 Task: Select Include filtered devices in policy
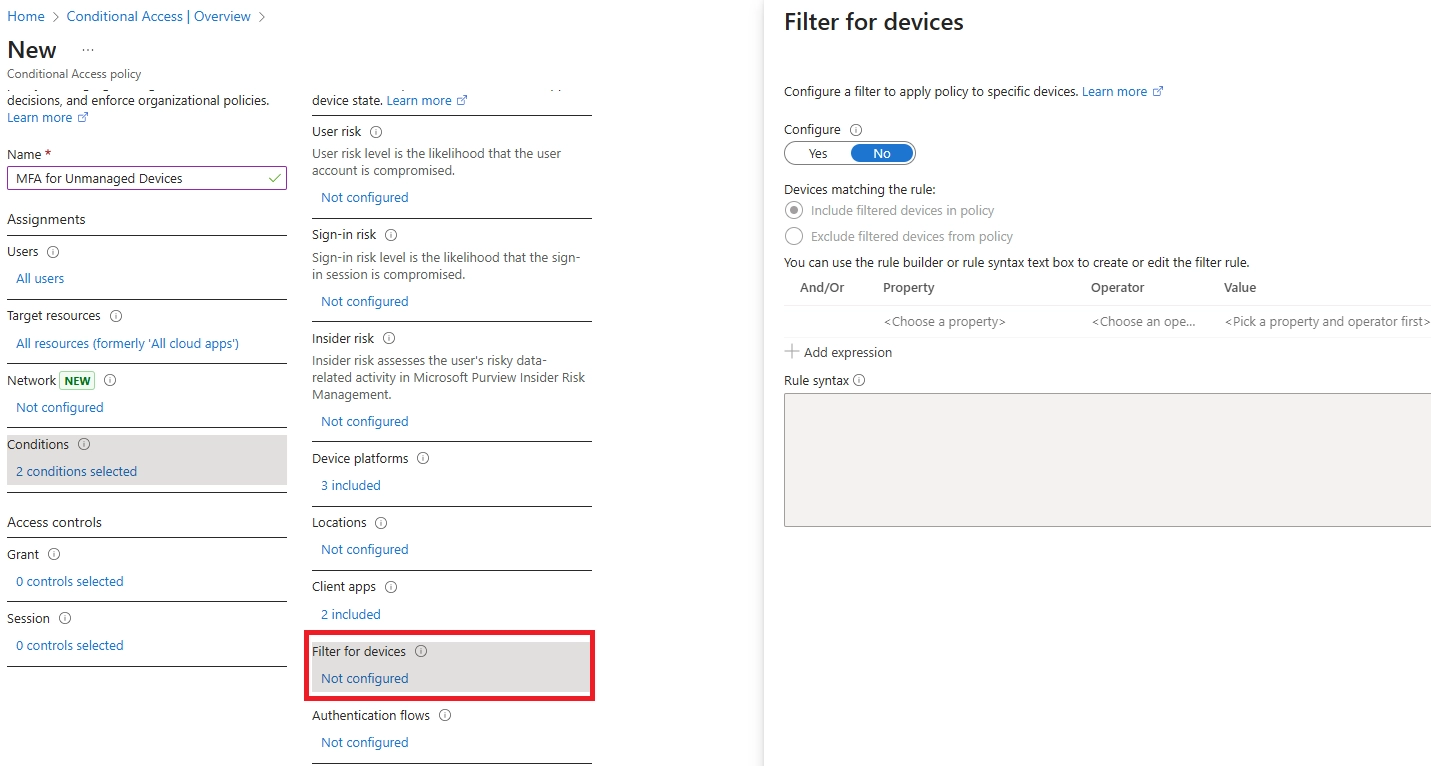[x=794, y=211]
